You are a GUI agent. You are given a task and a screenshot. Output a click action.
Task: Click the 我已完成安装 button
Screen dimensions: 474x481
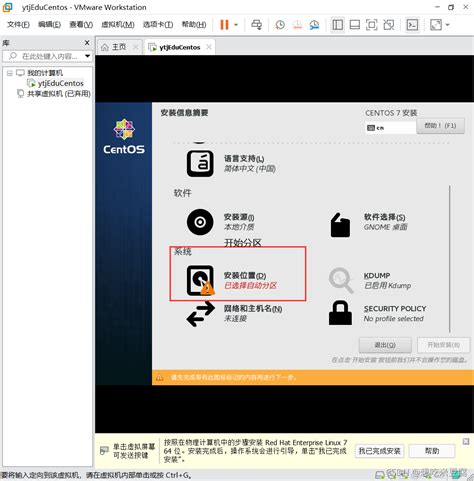[x=379, y=451]
